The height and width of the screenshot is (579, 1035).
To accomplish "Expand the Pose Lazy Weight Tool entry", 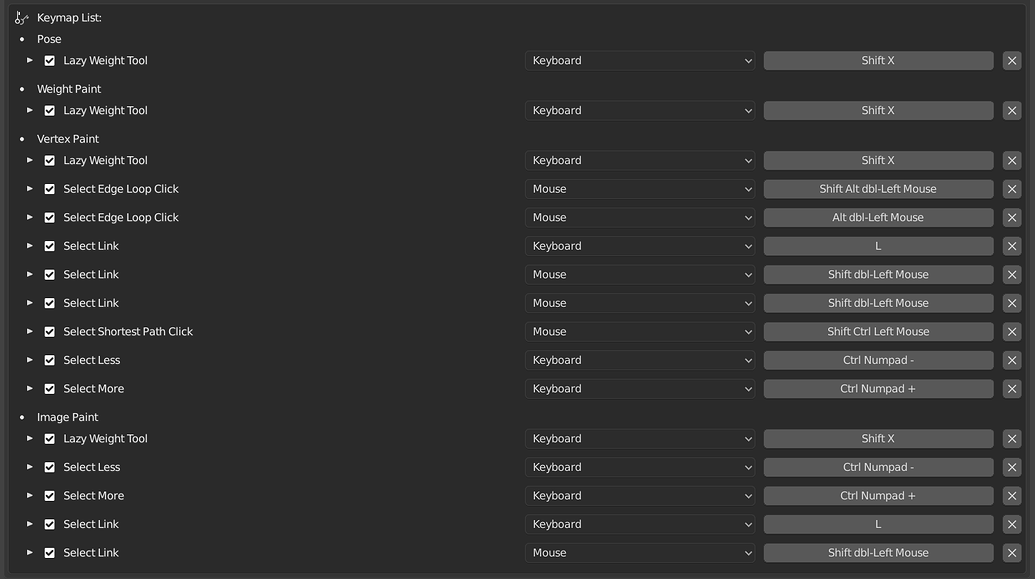I will 30,60.
